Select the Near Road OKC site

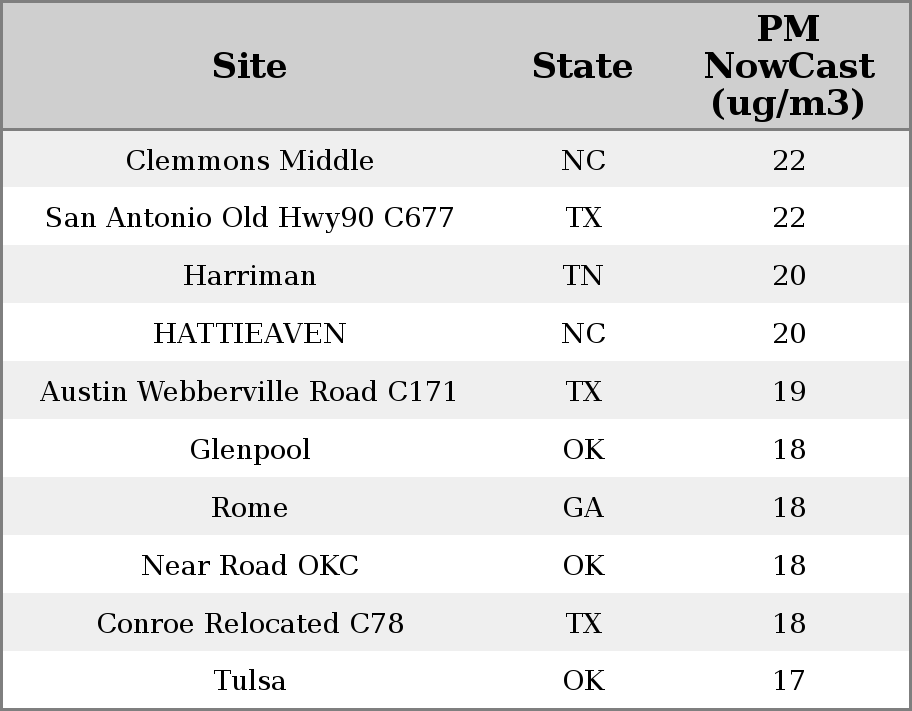[x=249, y=566]
